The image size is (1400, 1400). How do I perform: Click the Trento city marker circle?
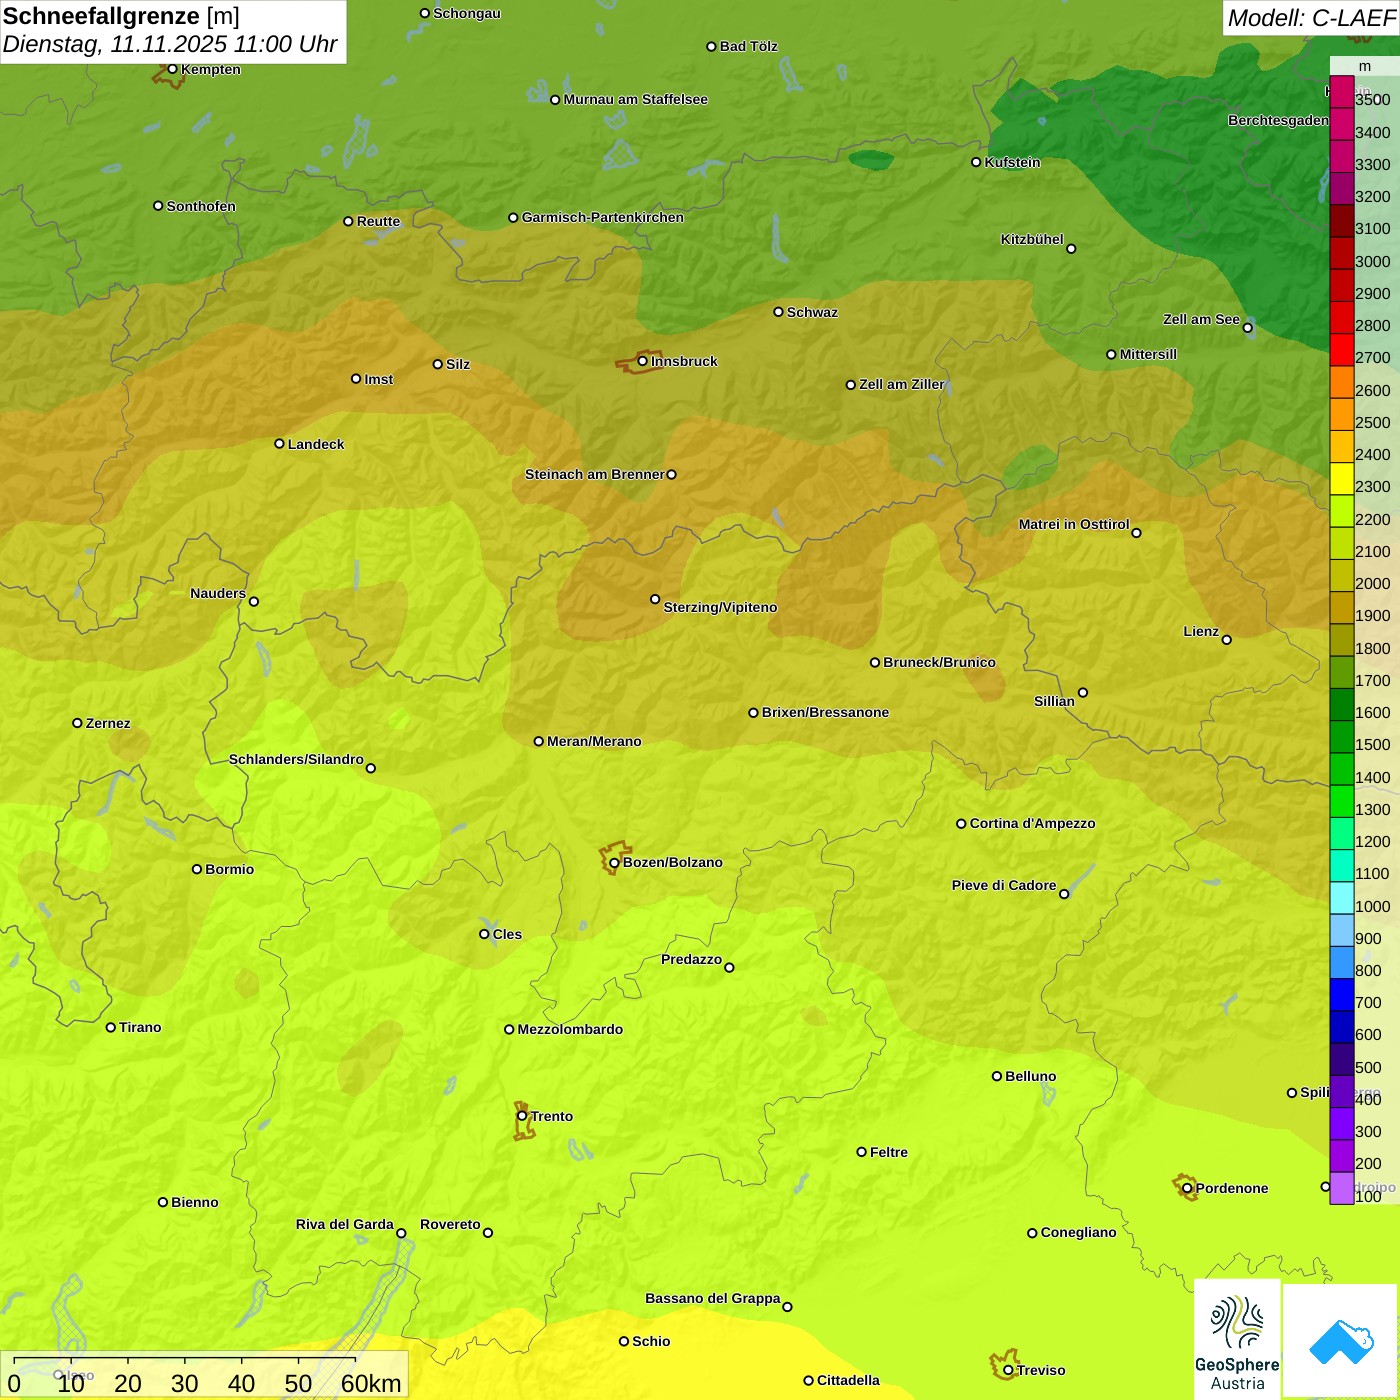click(x=522, y=1116)
